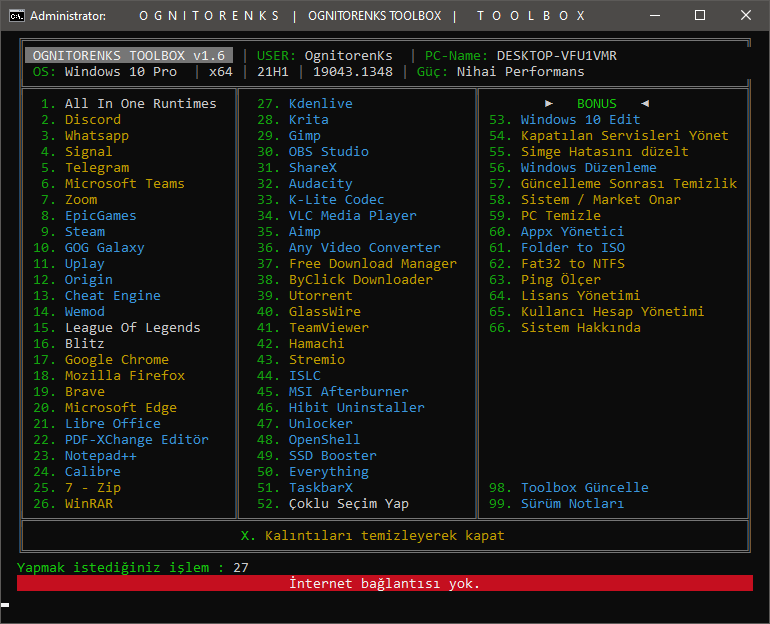Click 'Kapatılan Servisleri Yönet' option
Viewport: 770px width, 624px height.
tap(625, 136)
